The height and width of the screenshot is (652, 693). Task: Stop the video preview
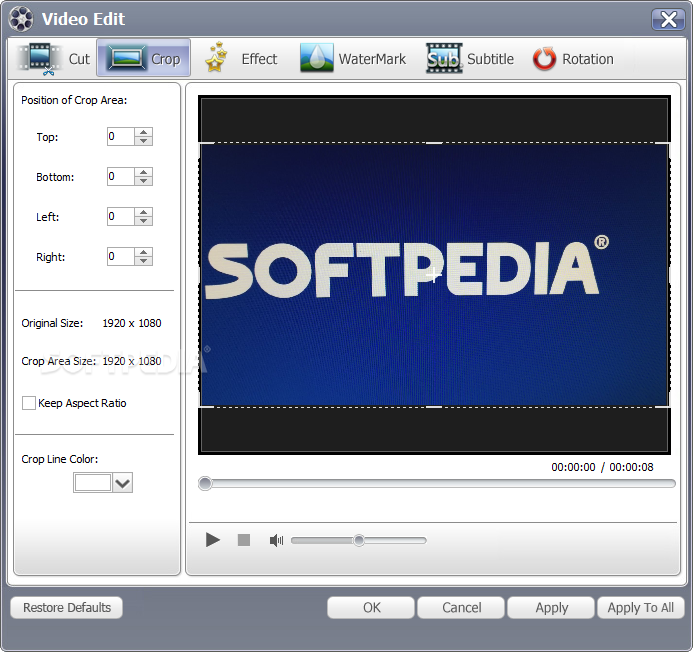click(244, 540)
